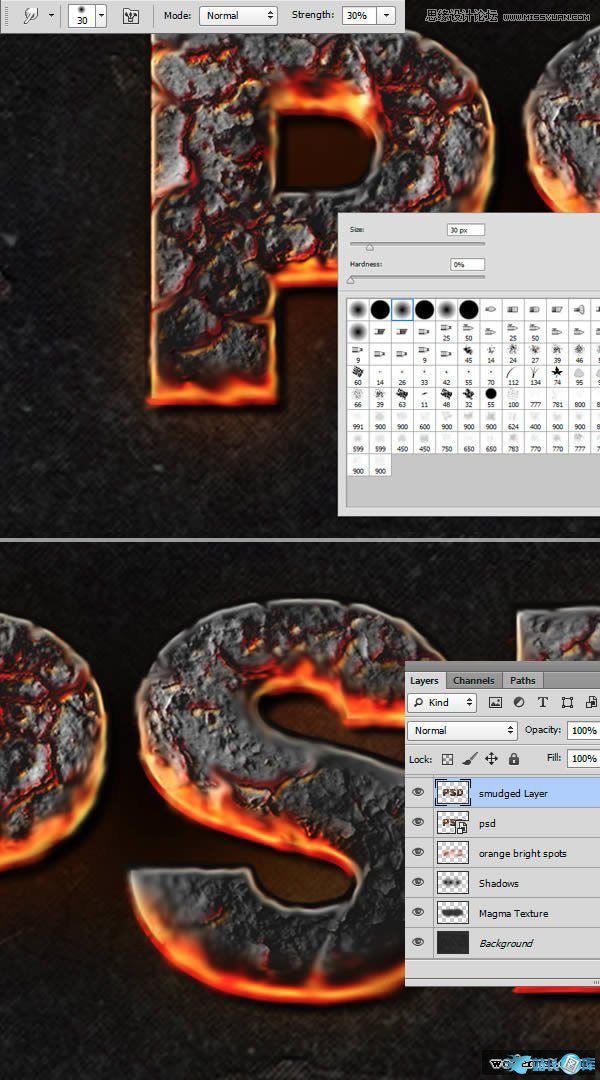The image size is (600, 1080).
Task: Open the layer Kind filter dropdown
Action: pos(442,703)
